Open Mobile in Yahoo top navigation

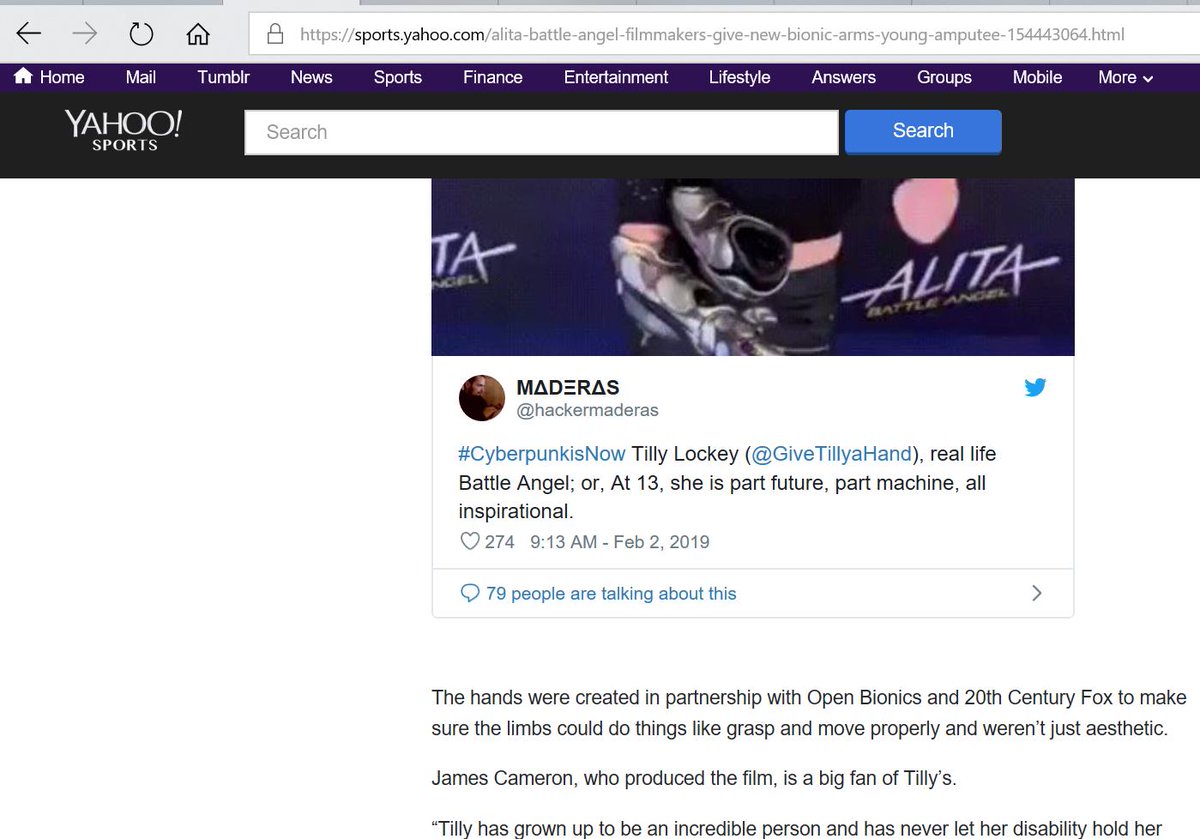[x=1037, y=77]
